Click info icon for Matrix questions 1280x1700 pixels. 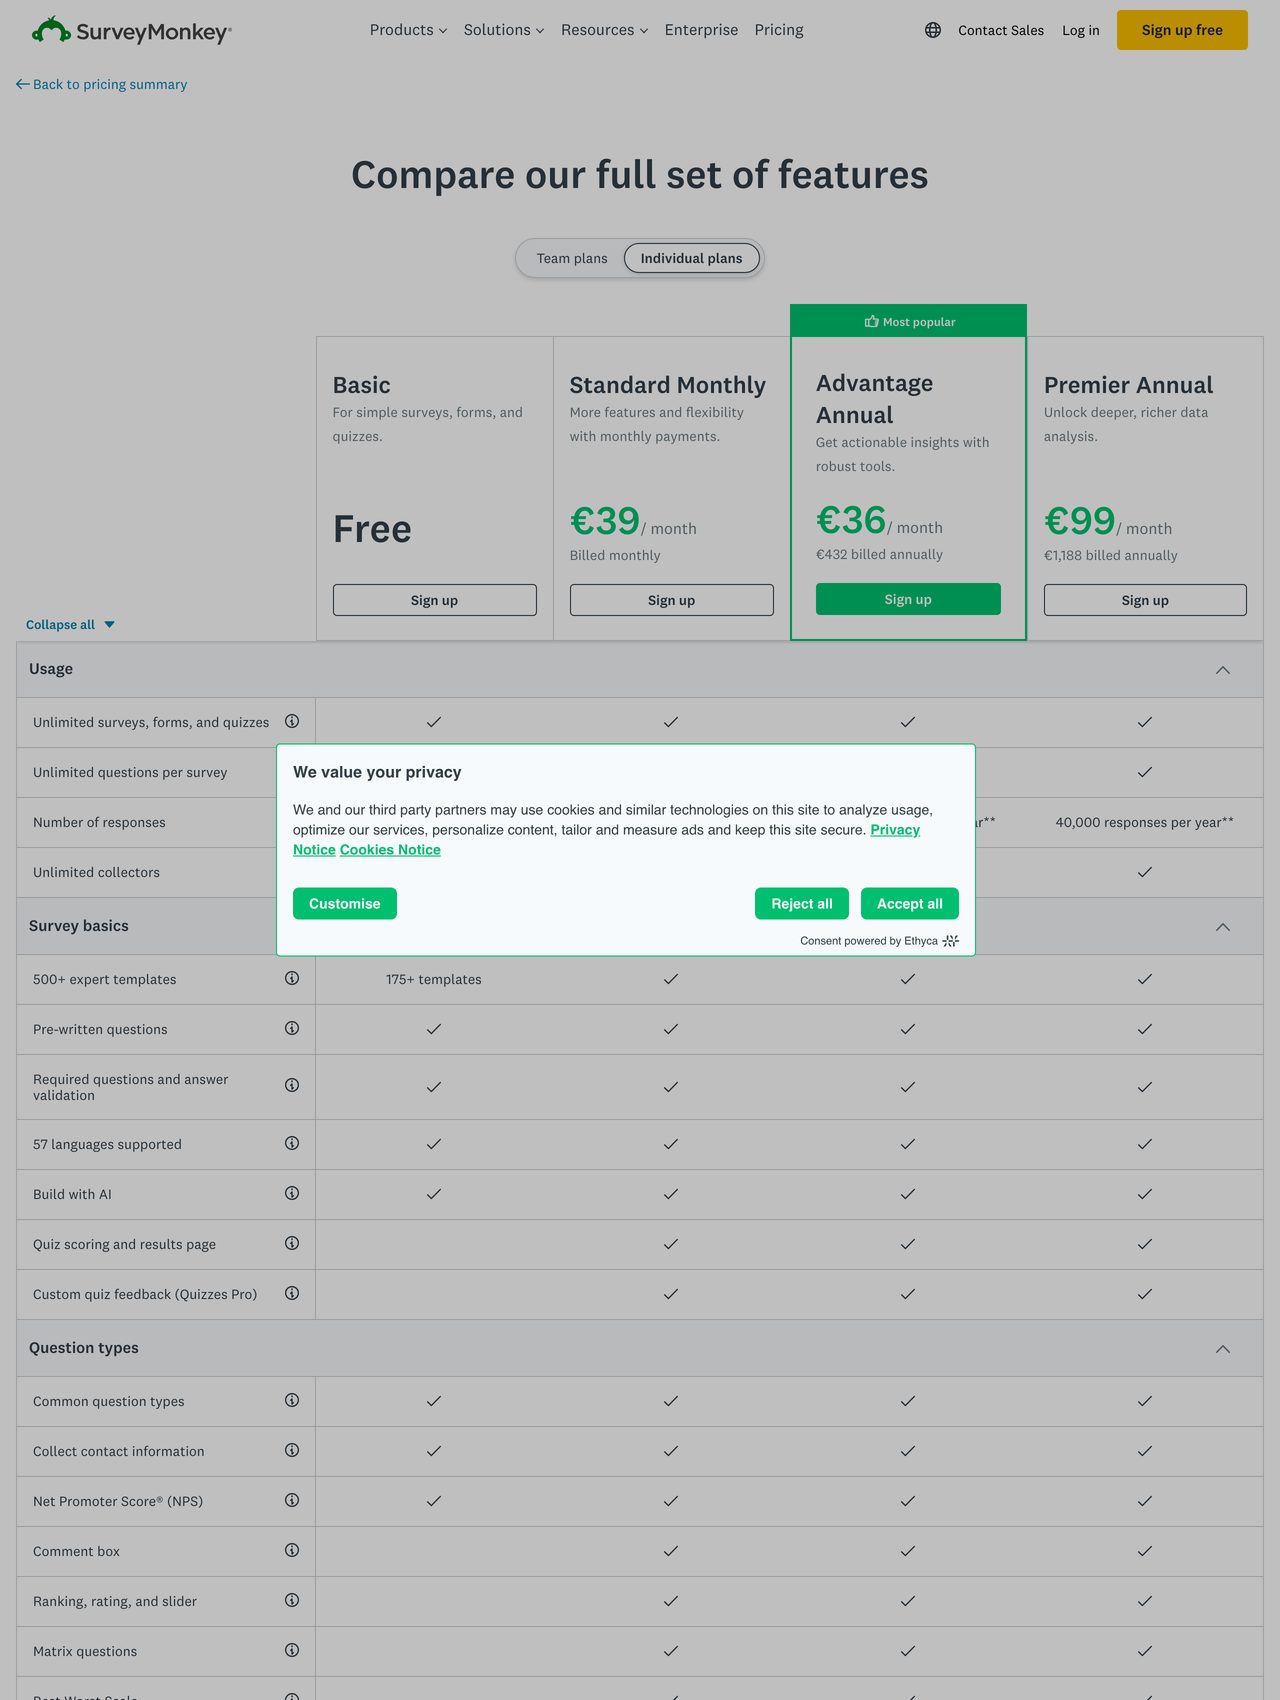[x=292, y=1650]
